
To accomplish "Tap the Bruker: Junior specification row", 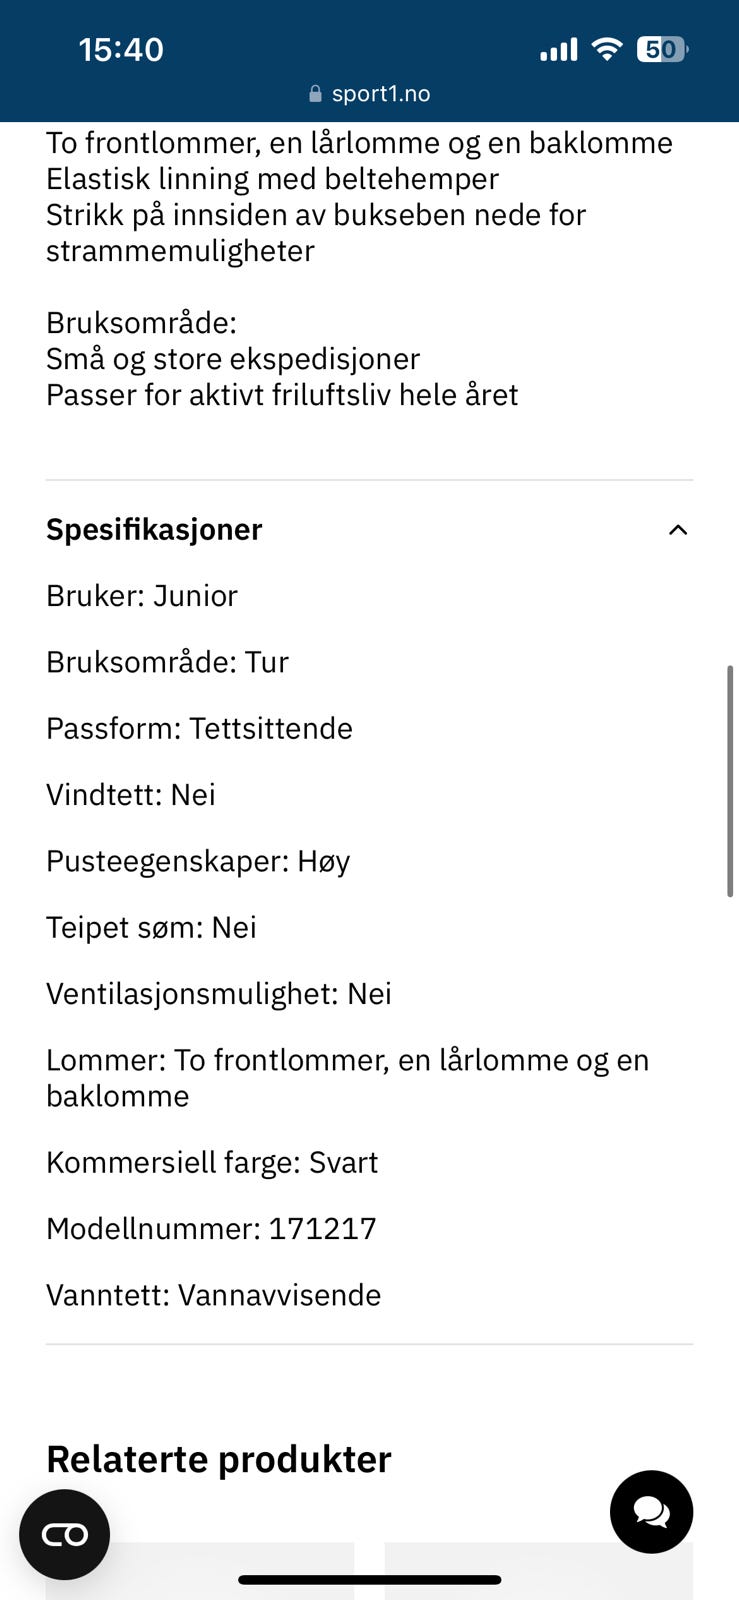I will pyautogui.click(x=142, y=596).
